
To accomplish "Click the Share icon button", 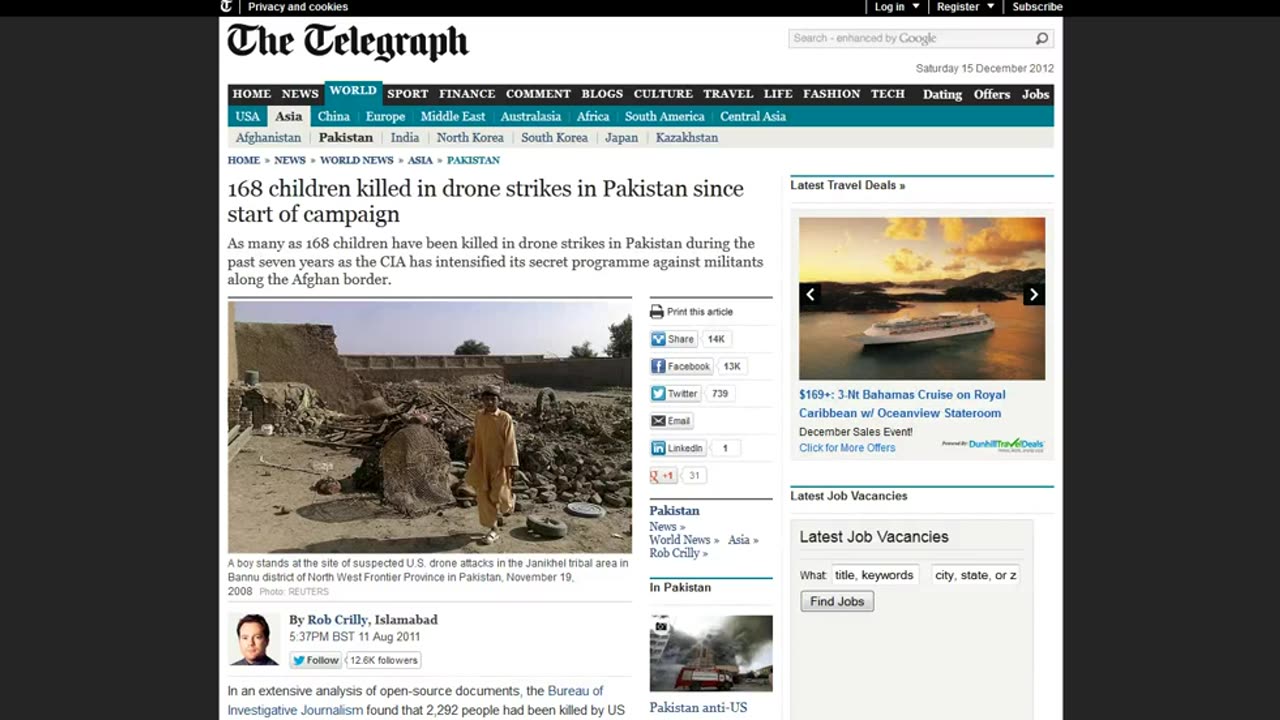I will 673,339.
